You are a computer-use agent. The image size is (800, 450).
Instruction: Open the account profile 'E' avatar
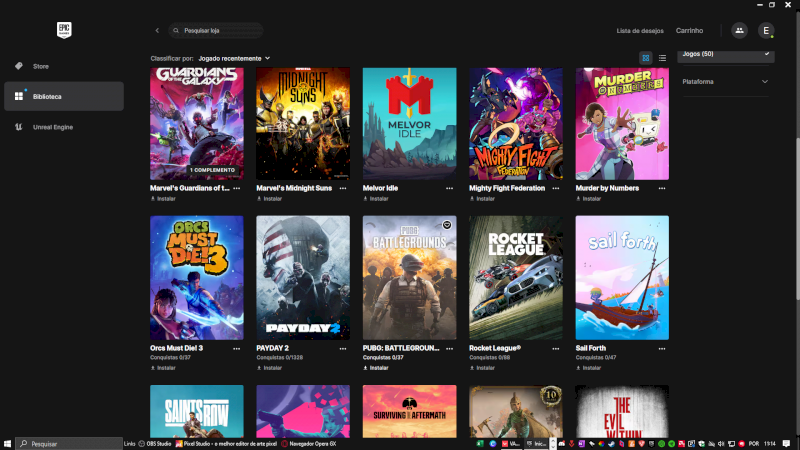pos(766,31)
